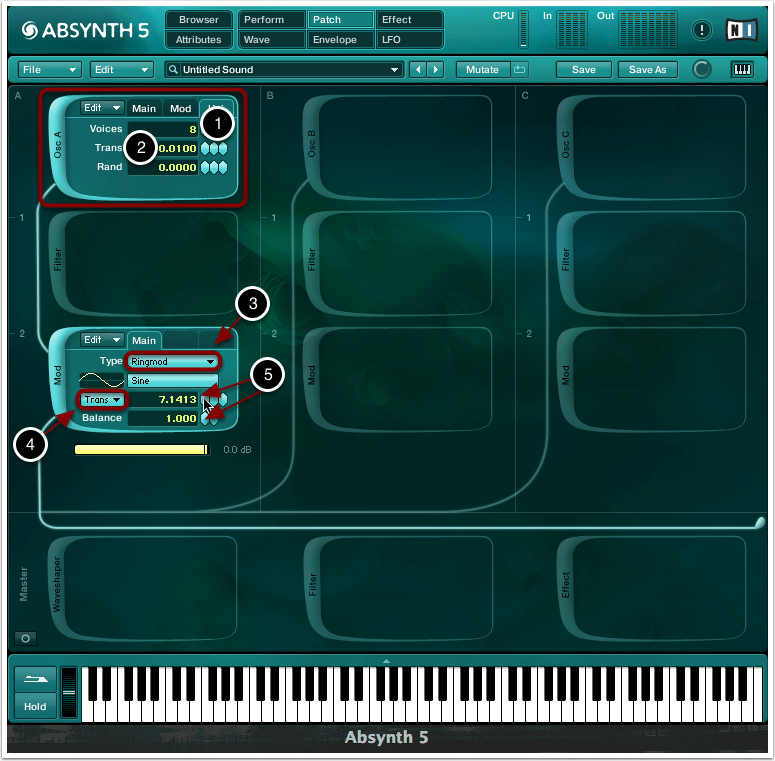Click the exclamation panic icon
Screen dimensions: 775x761
701,31
